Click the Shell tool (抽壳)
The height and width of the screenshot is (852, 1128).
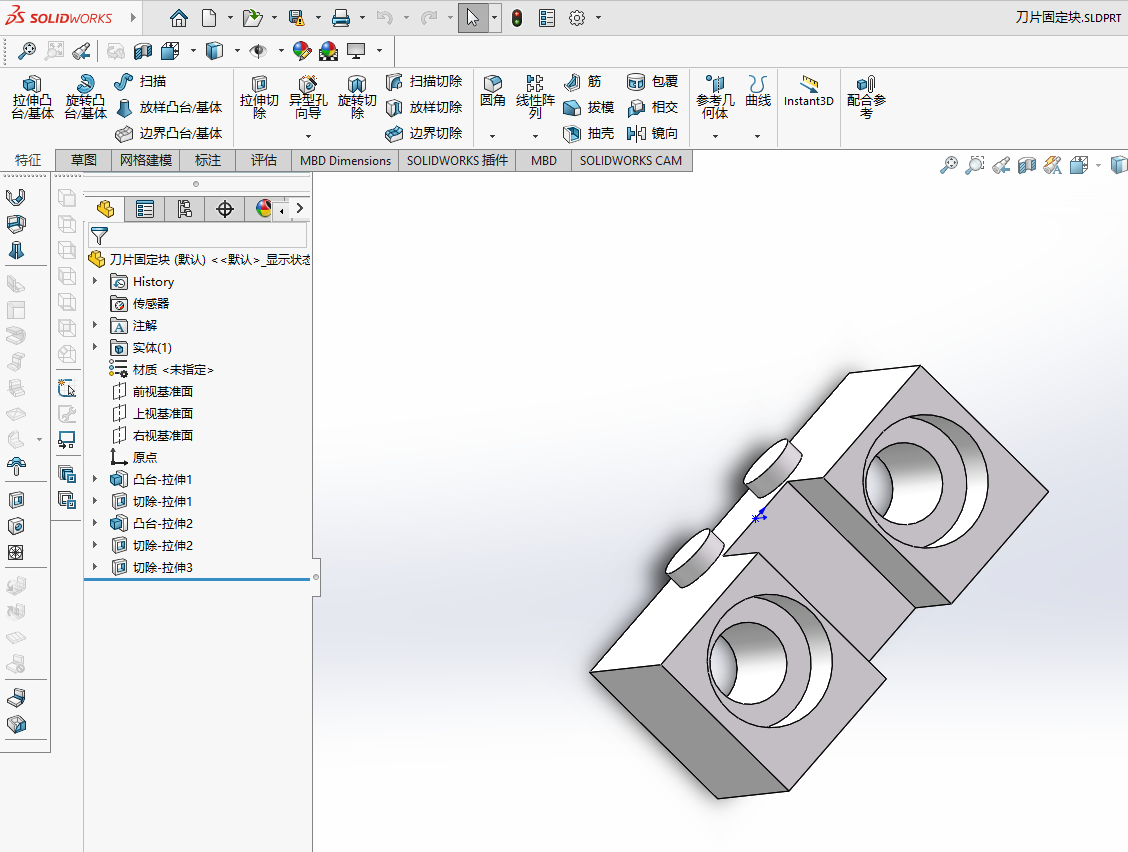pos(588,133)
